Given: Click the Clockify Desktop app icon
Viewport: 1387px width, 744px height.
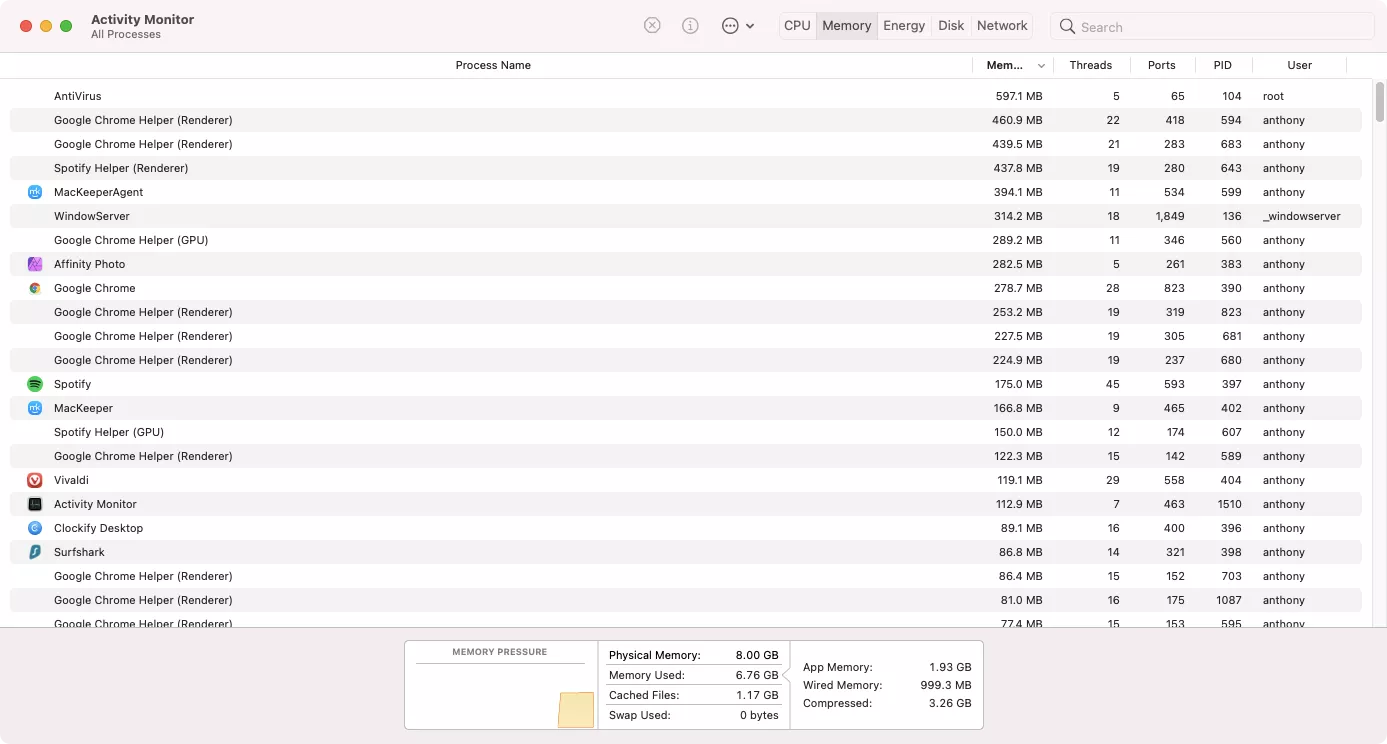Looking at the screenshot, I should pos(37,528).
